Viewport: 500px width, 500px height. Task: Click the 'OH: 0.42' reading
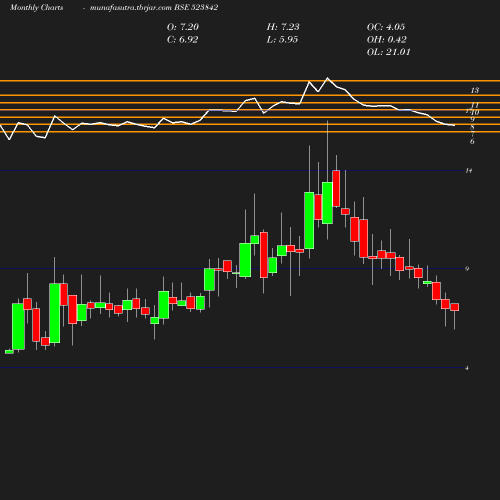[387, 40]
